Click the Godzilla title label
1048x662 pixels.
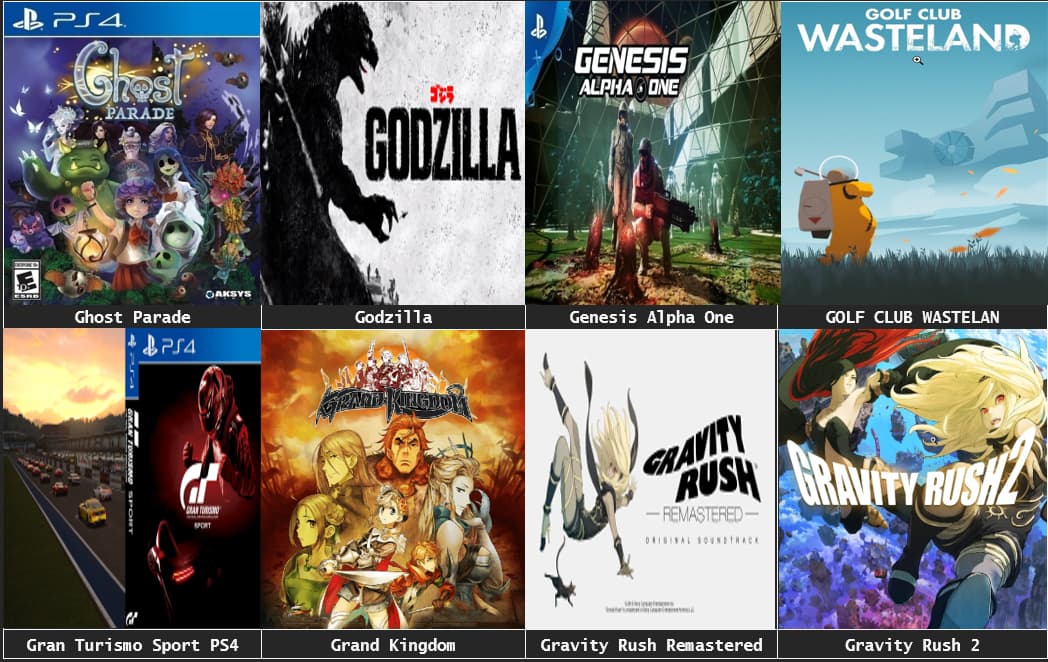393,317
